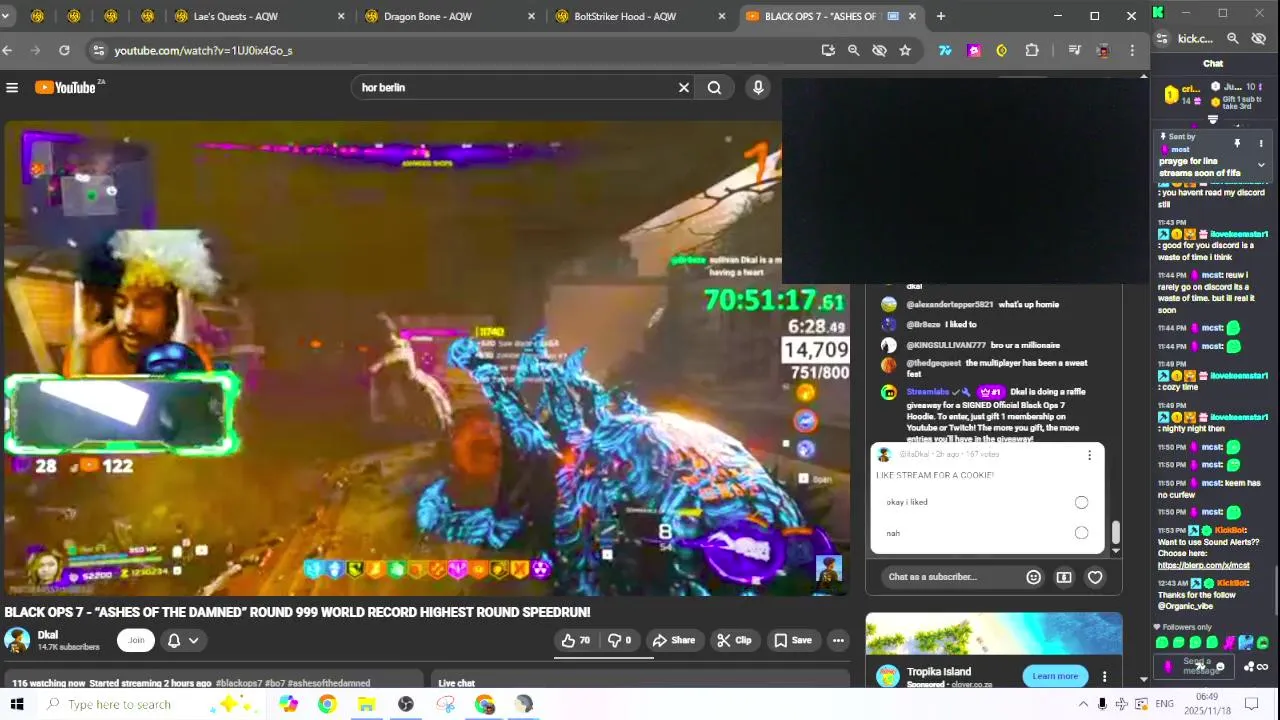Screen dimensions: 1280x720
Task: Close the Lae's Quests tab
Action: 341,16
